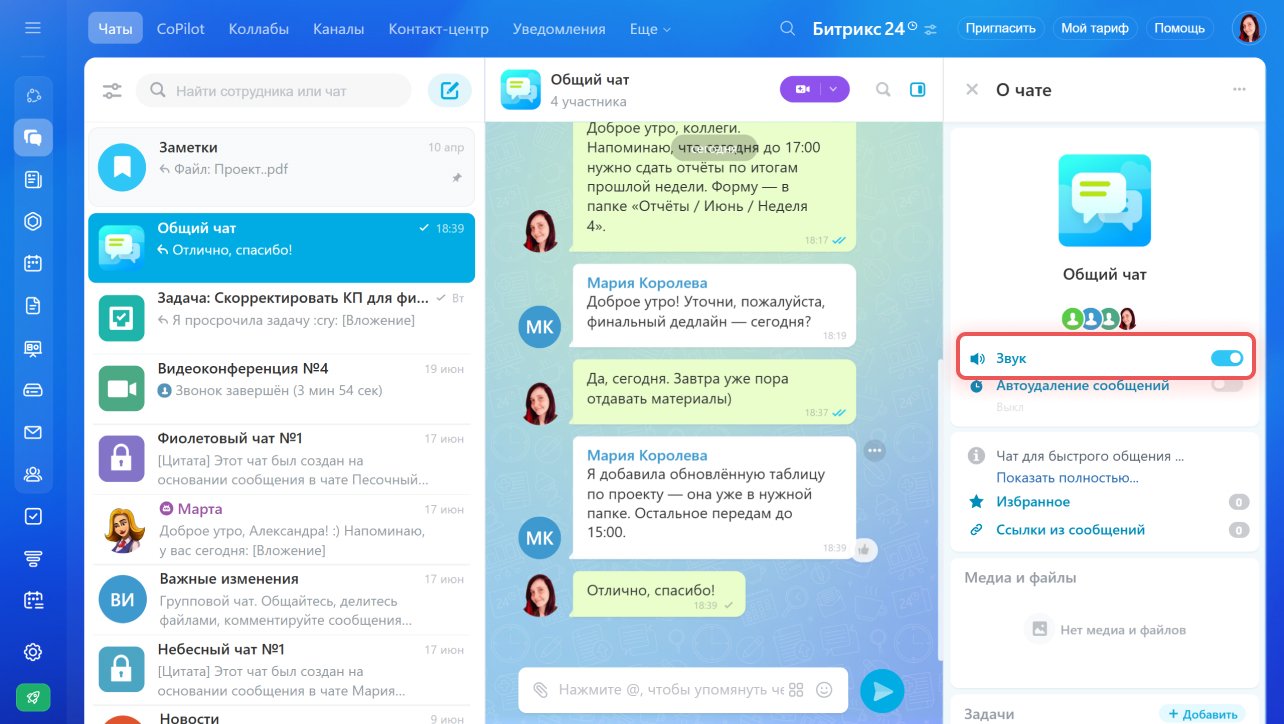Viewport: 1284px width, 724px height.
Task: Focus the Найти сотрудника или чат search field
Action: [274, 91]
